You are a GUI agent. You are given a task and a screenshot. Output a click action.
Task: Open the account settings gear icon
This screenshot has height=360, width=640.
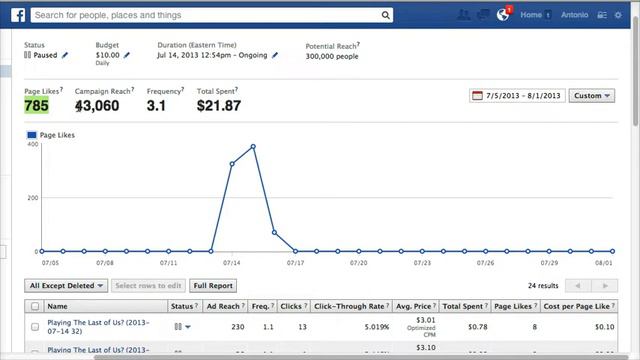618,15
